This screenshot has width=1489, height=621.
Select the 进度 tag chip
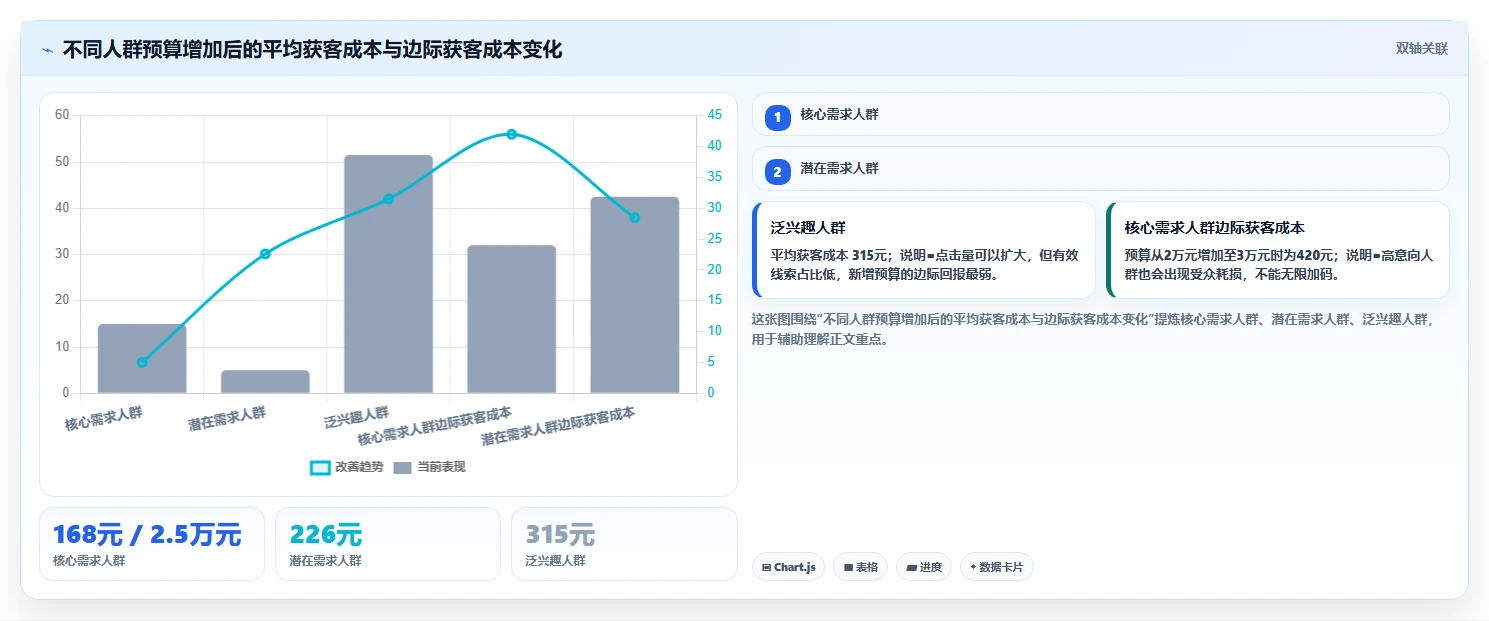[924, 567]
